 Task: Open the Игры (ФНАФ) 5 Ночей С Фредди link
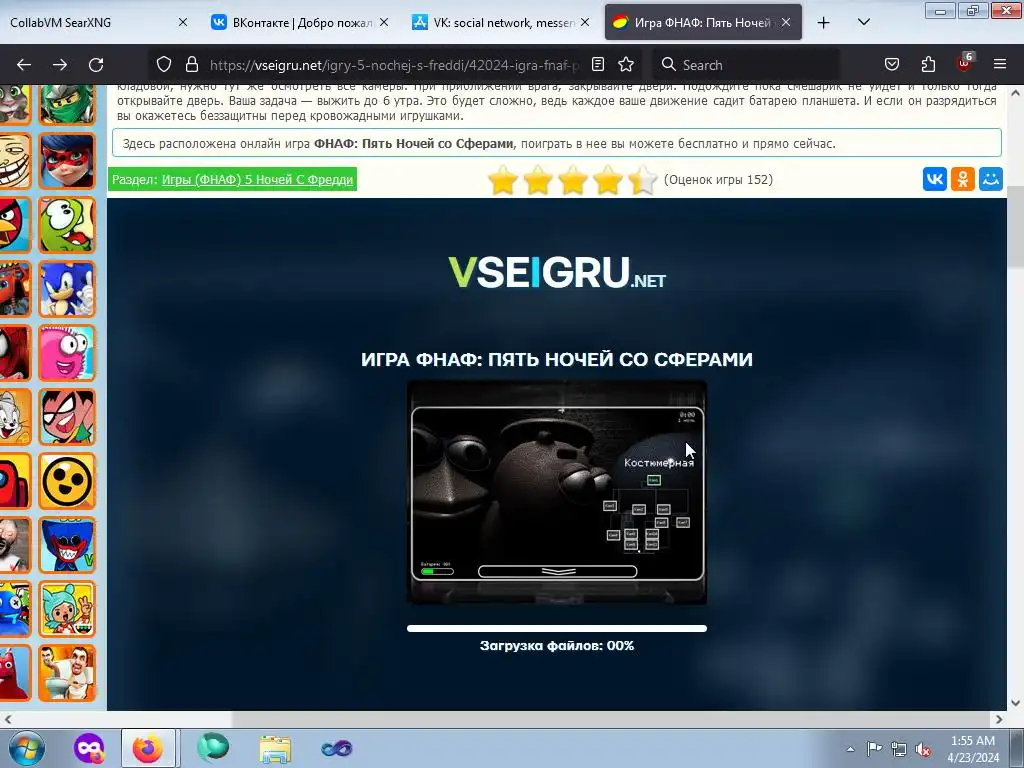257,180
